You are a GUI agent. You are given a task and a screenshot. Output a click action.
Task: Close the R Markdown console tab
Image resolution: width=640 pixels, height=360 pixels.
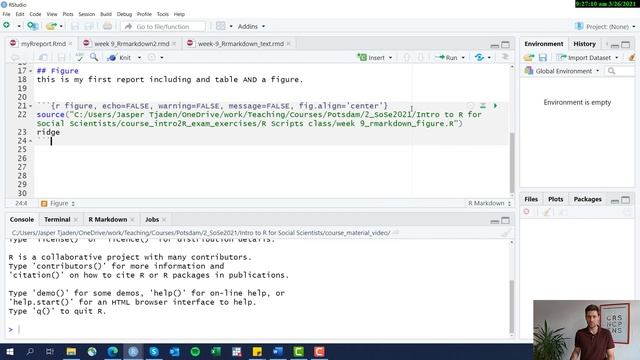[x=132, y=220]
